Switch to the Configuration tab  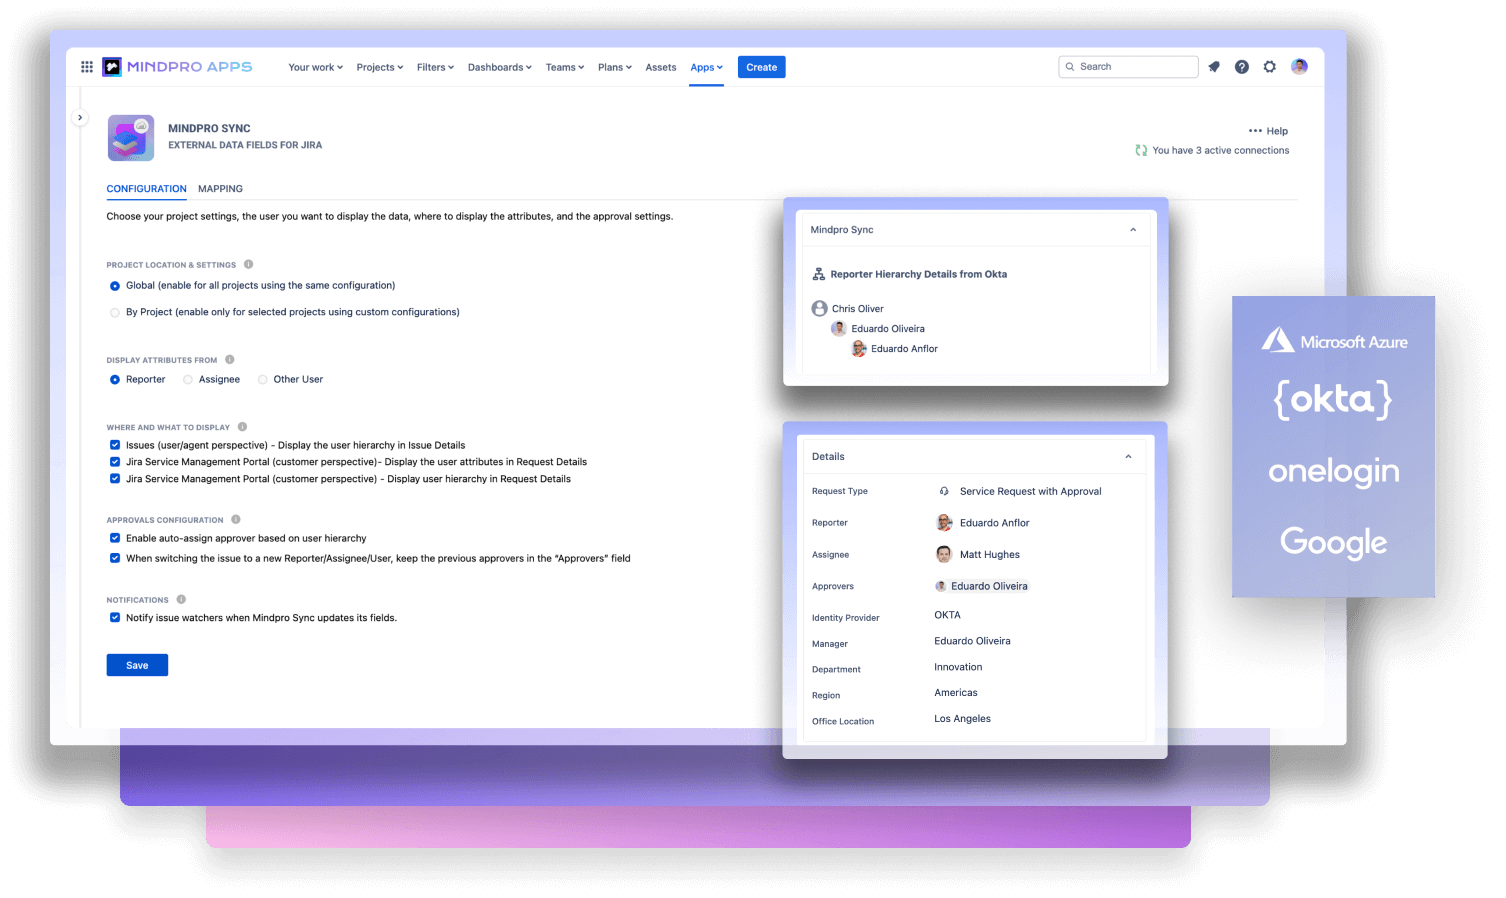click(x=147, y=189)
